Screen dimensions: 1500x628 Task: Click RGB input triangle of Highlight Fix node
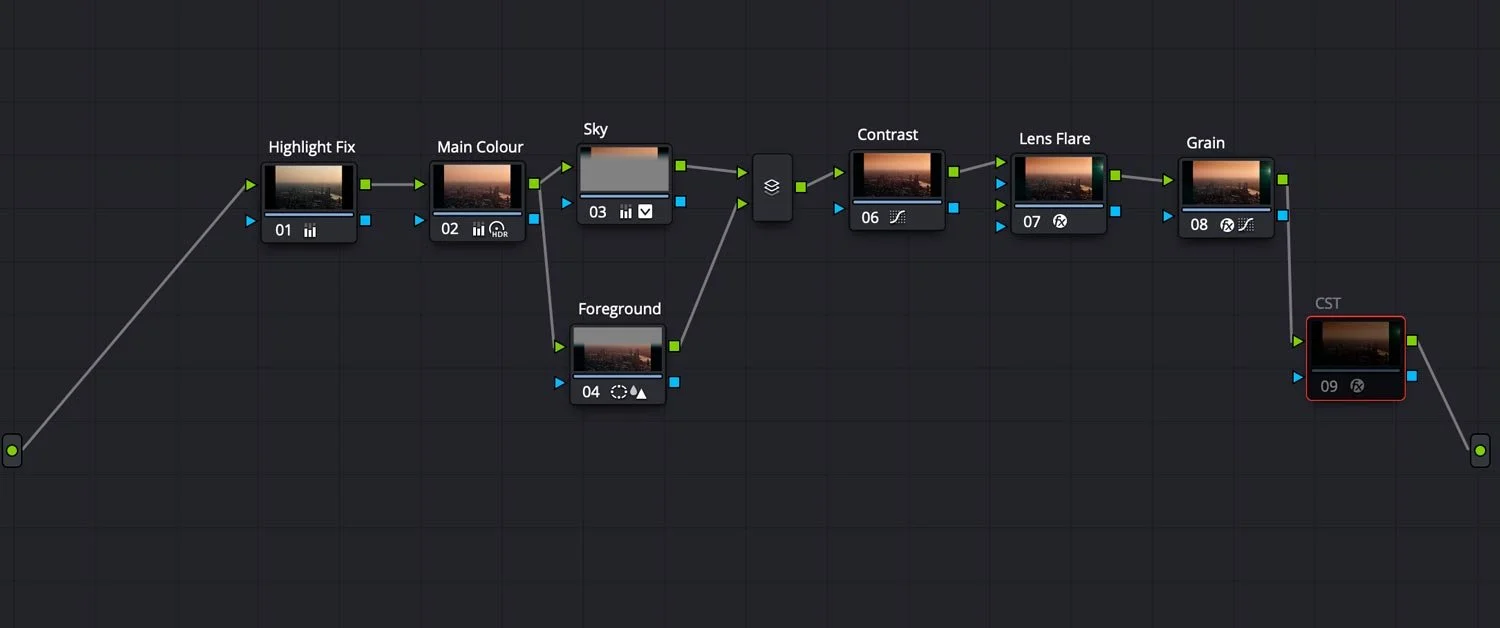251,185
